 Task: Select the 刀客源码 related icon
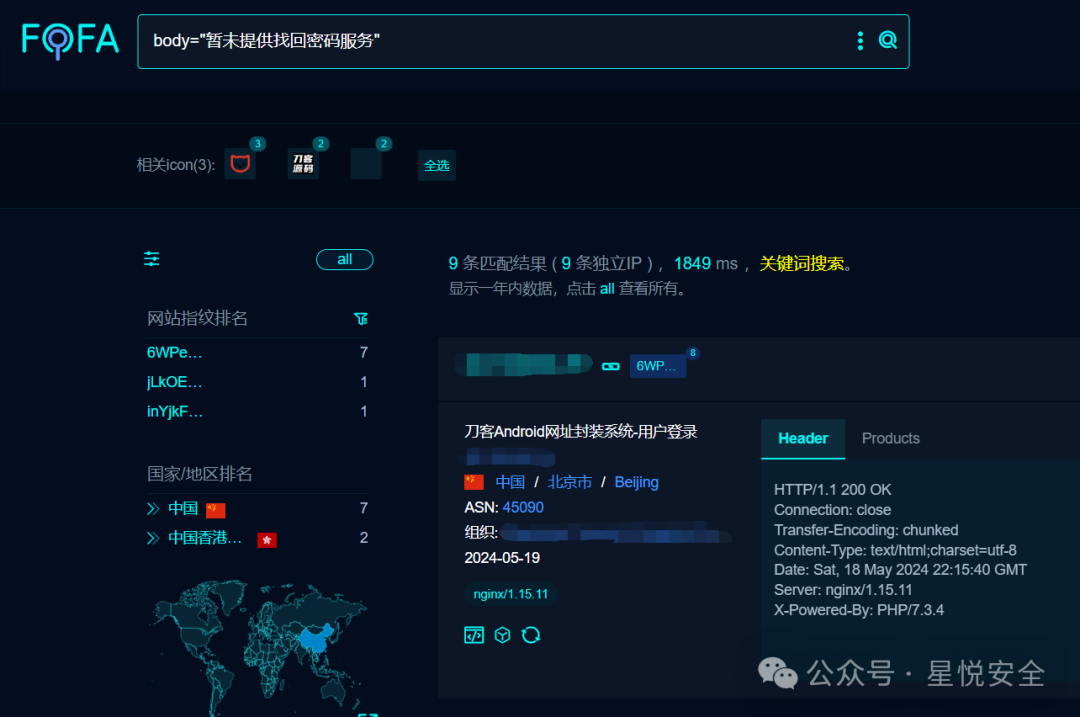point(303,164)
